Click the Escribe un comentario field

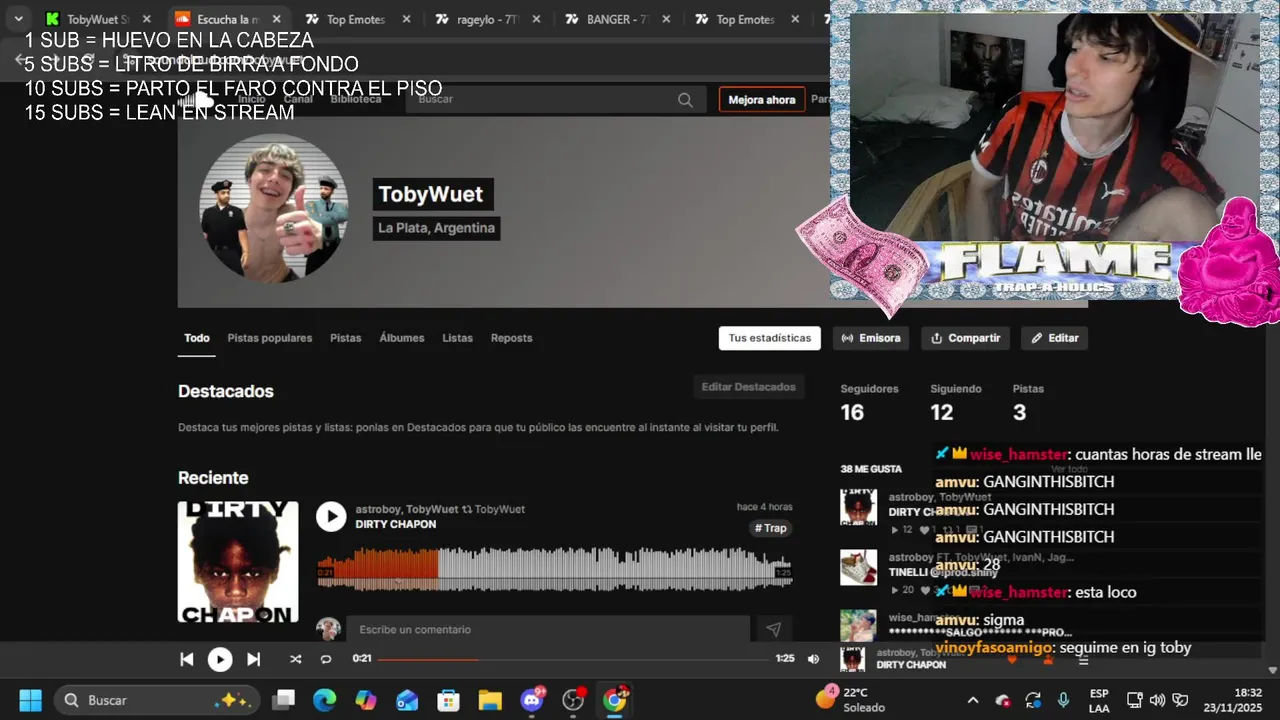[x=548, y=629]
